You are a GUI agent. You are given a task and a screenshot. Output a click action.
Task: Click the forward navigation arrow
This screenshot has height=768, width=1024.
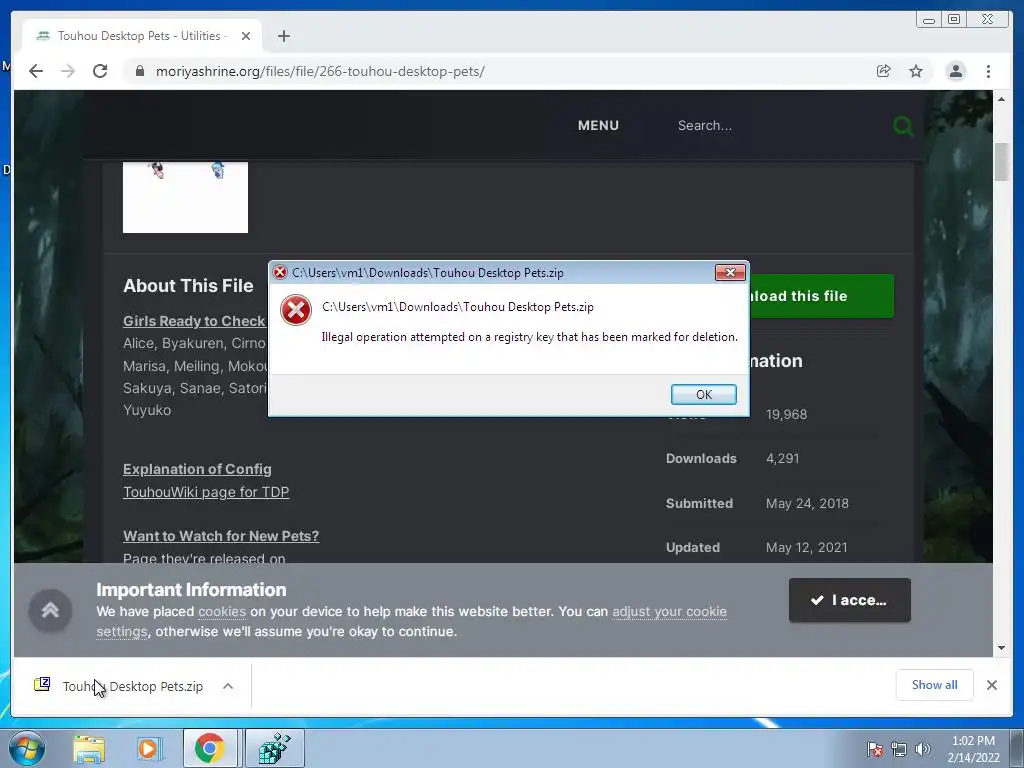click(68, 71)
